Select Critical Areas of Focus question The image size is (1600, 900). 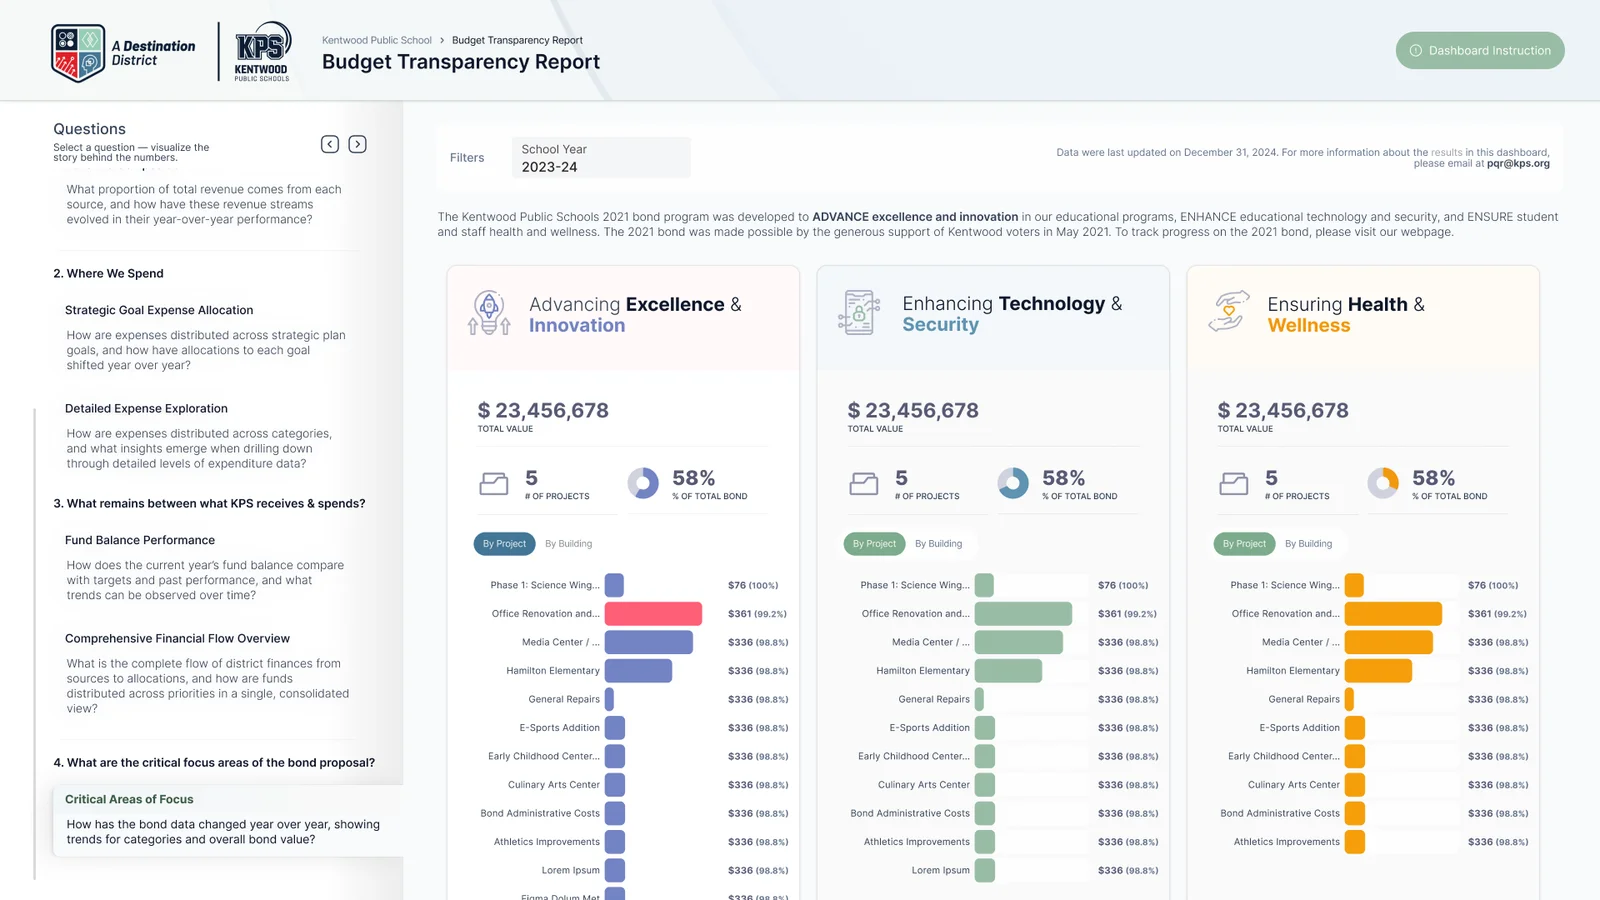click(x=228, y=819)
